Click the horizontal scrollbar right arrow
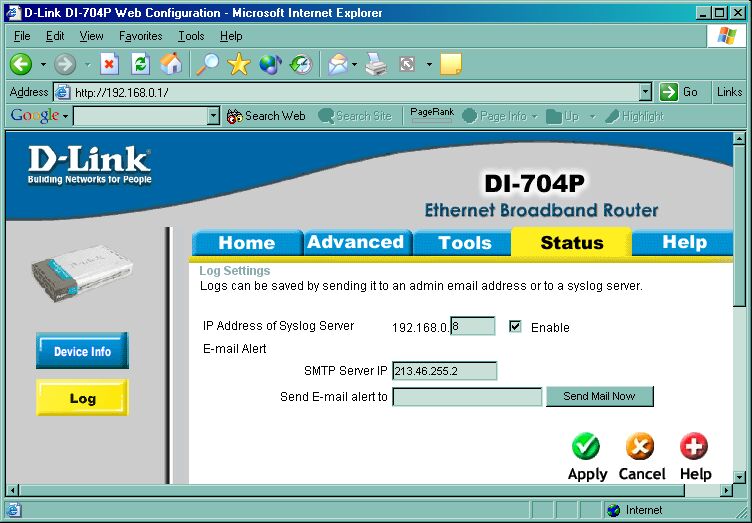The image size is (752, 523). point(727,490)
